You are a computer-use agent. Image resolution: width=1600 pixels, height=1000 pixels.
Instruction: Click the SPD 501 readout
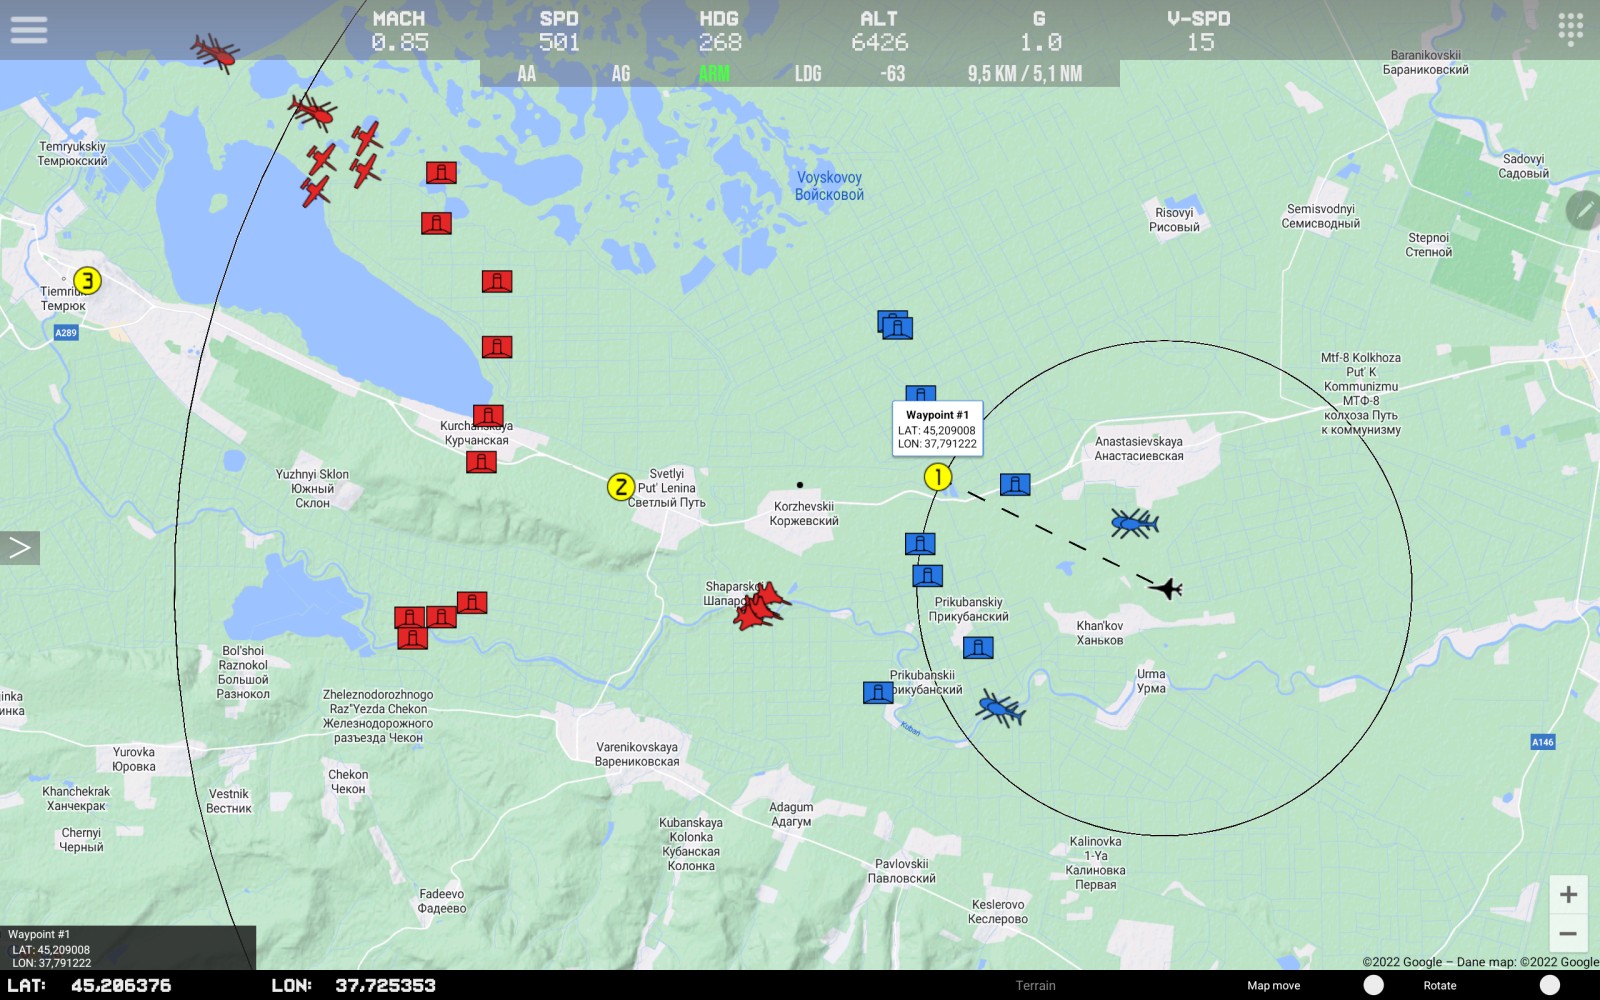coord(559,31)
